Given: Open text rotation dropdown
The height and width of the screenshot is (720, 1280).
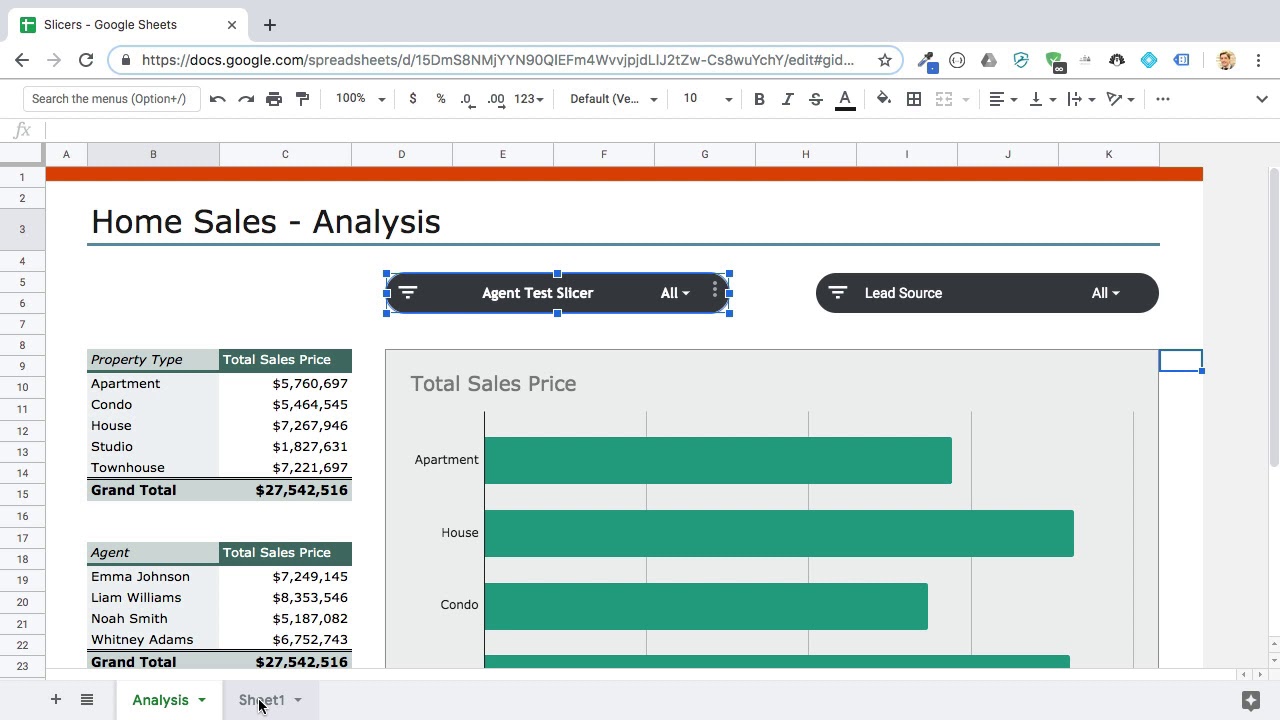Looking at the screenshot, I should point(1121,99).
